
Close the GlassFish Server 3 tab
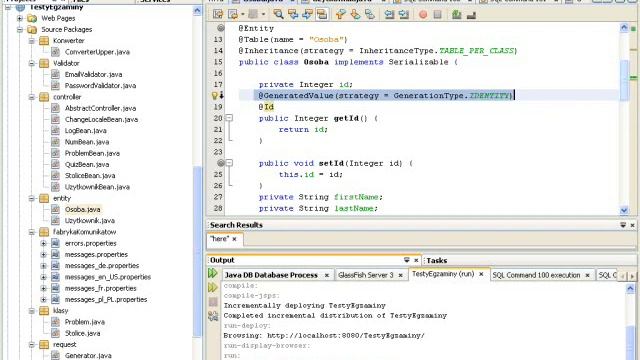(x=400, y=276)
